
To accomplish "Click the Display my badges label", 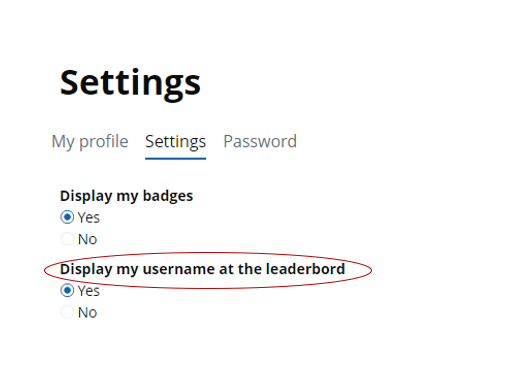I will (126, 196).
